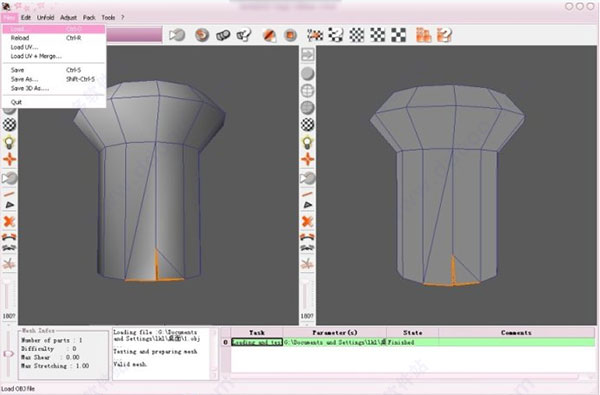
Task: Toggle solid grey sphere in right viewport toolbar
Action: click(308, 73)
